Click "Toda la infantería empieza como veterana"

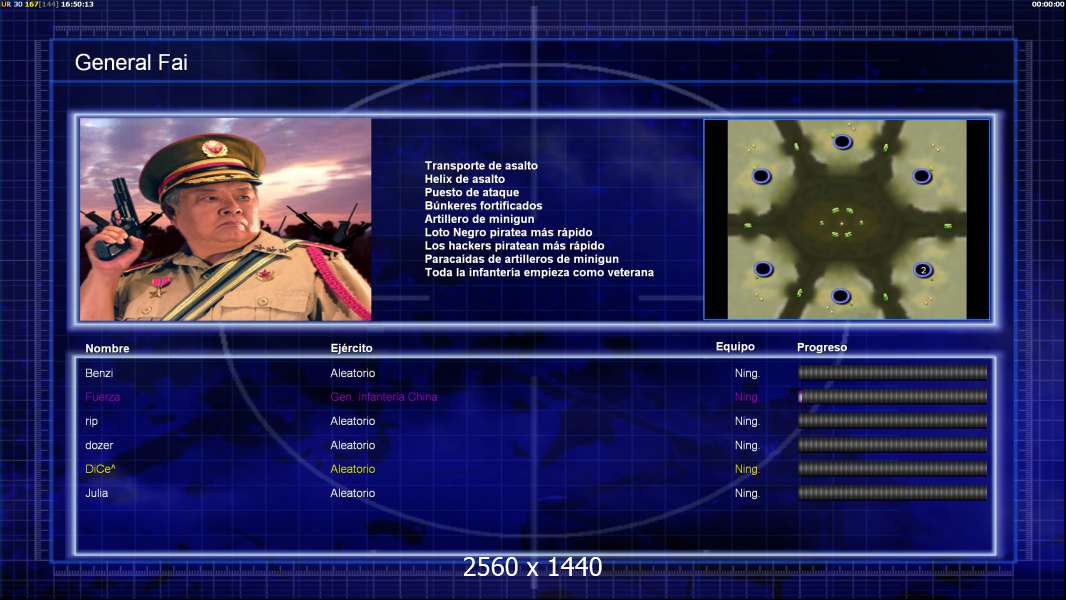click(539, 272)
